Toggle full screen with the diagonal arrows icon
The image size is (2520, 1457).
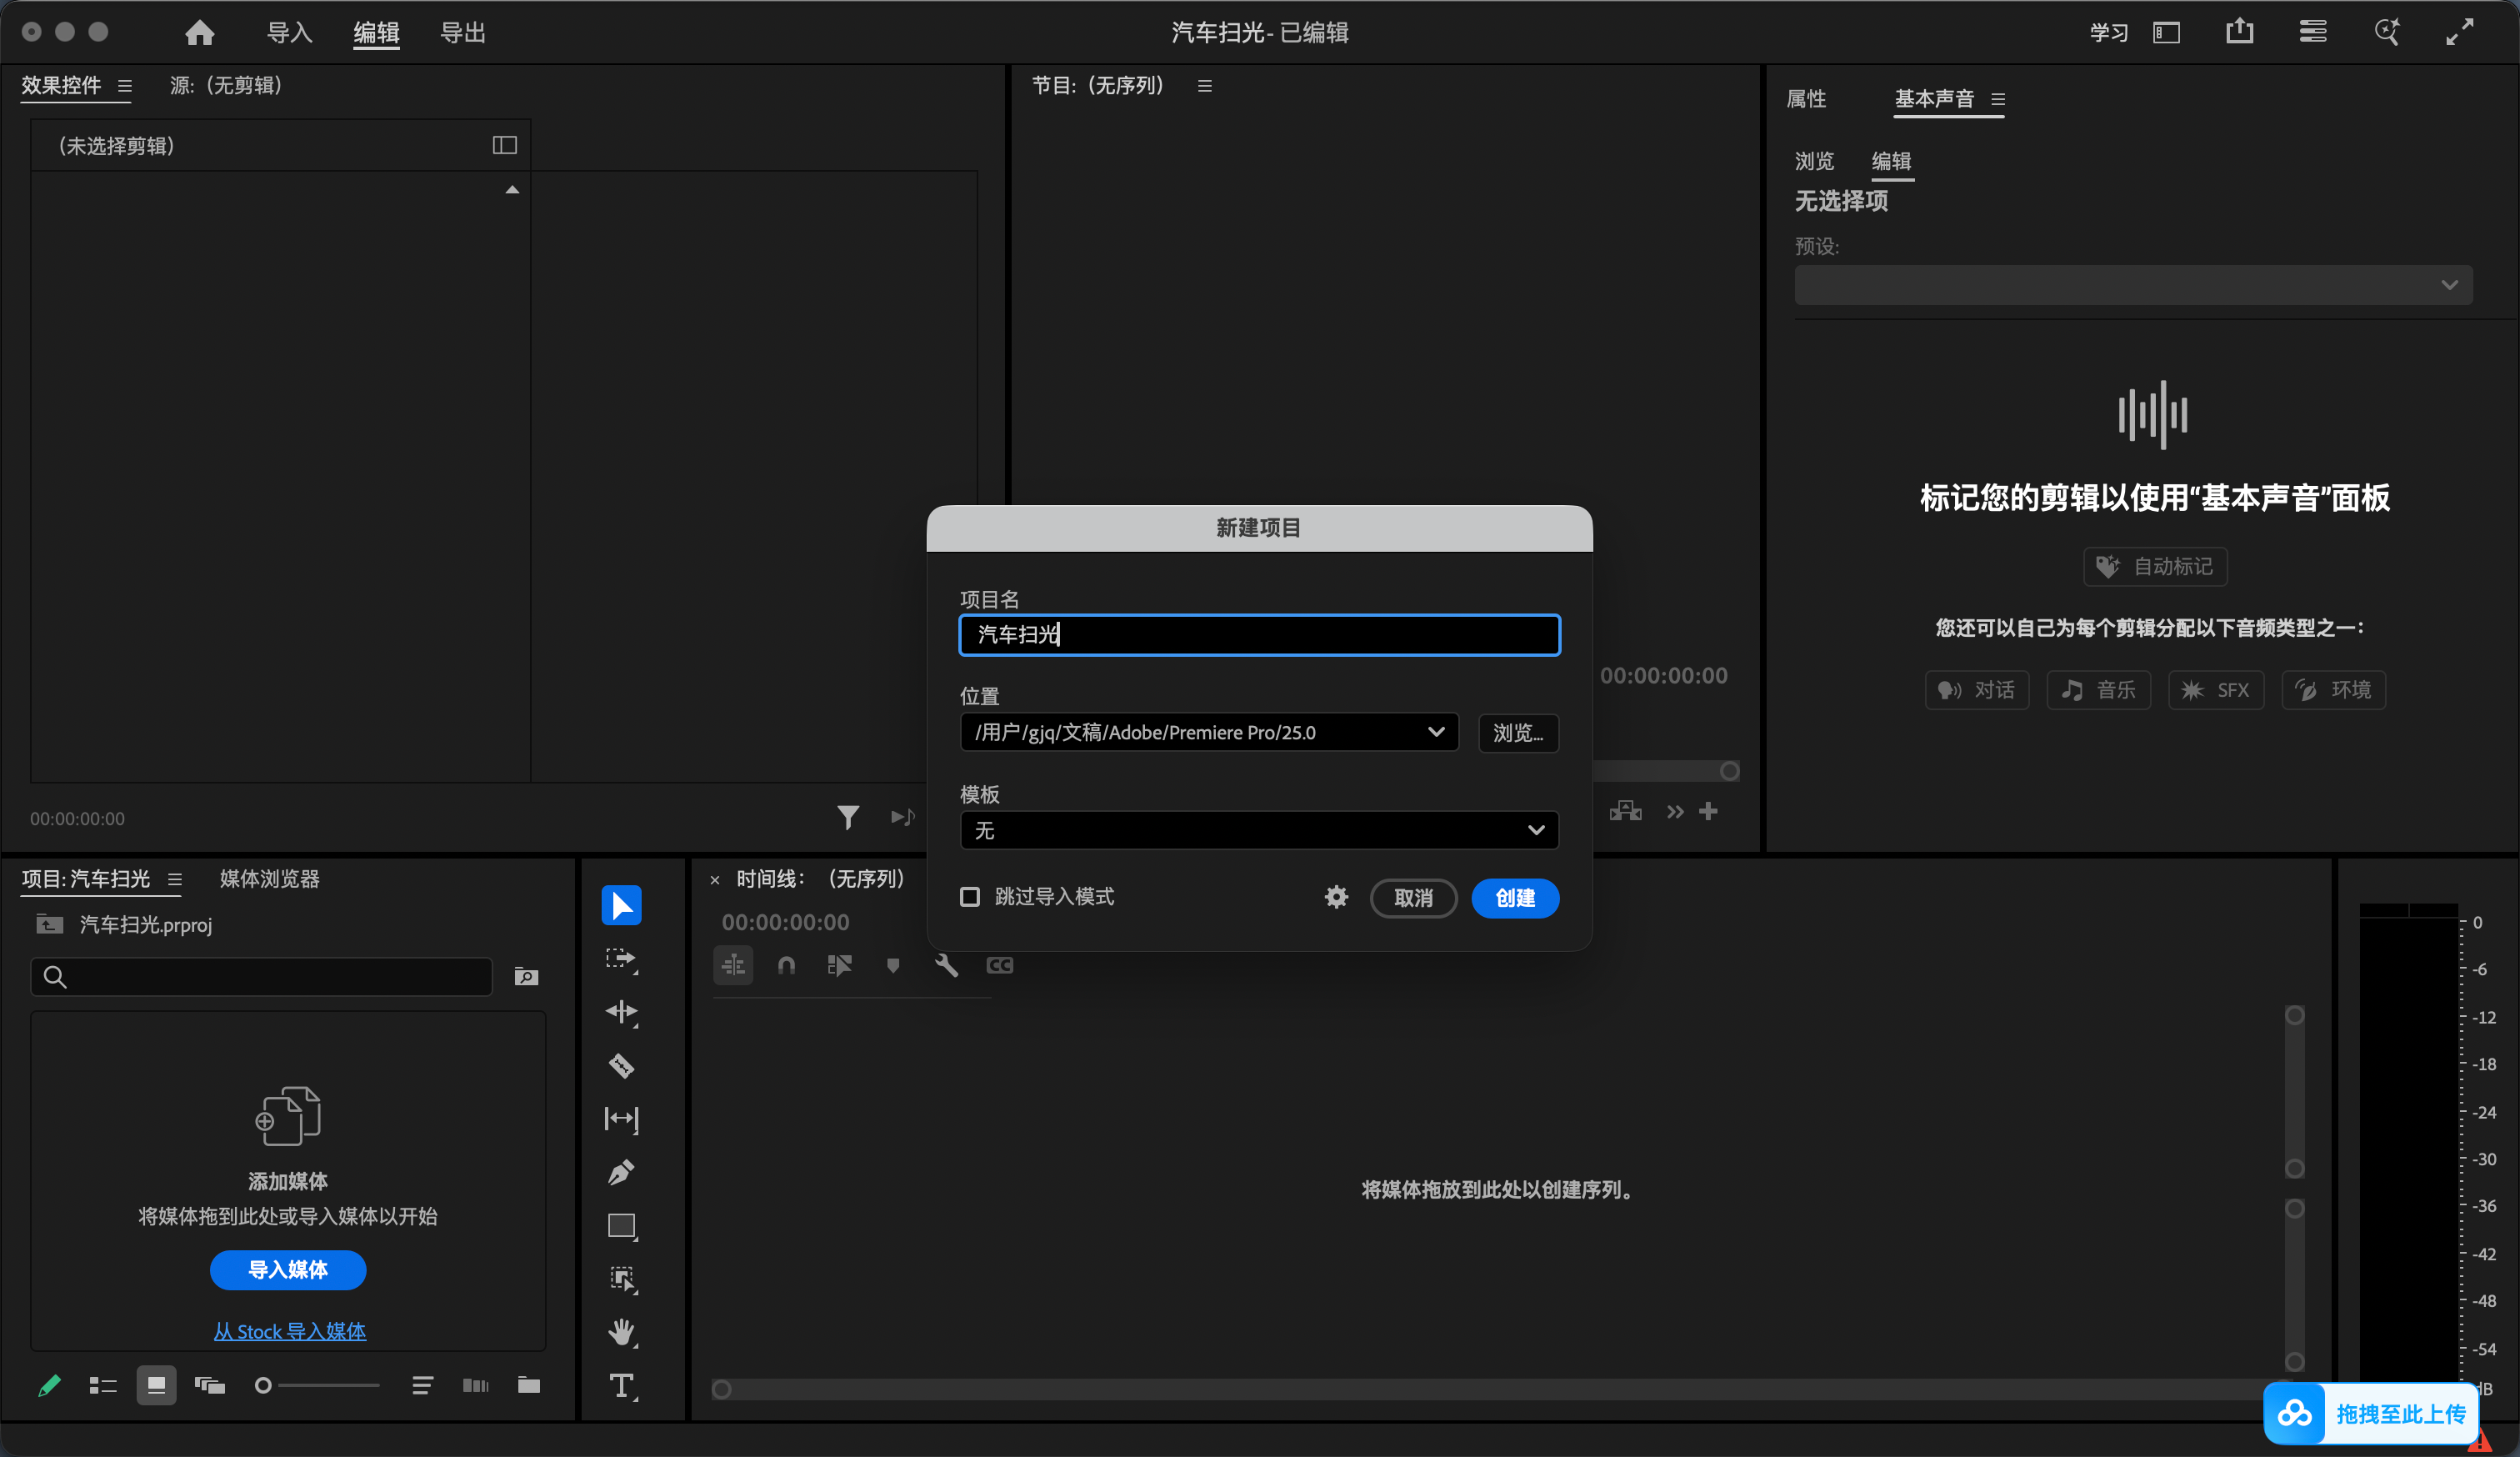[2460, 32]
